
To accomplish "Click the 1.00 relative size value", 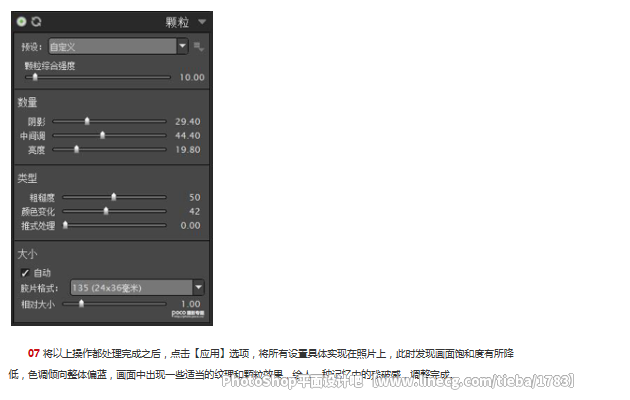I will pos(190,304).
